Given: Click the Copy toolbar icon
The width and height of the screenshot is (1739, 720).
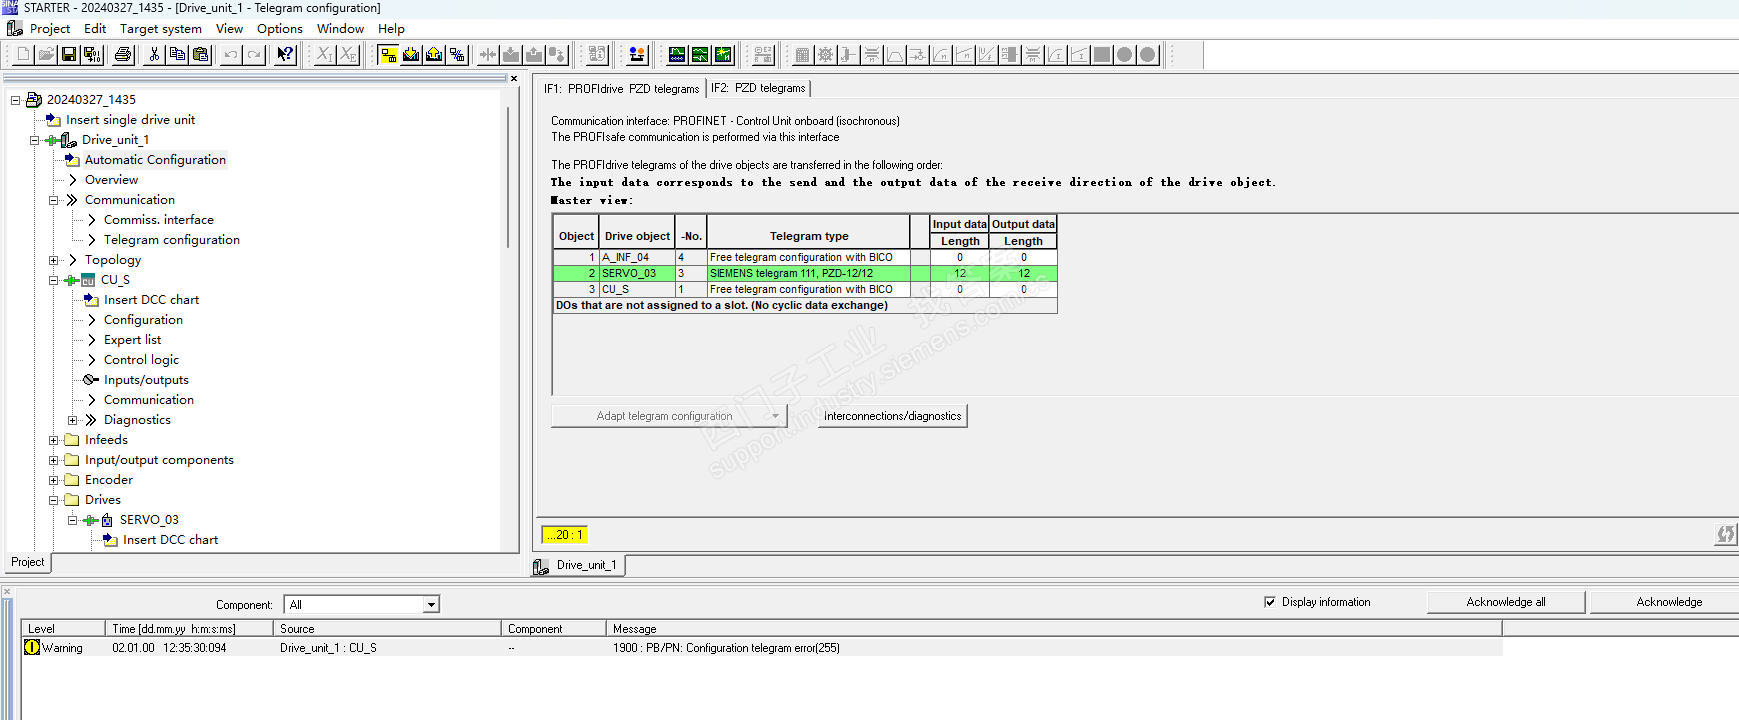Looking at the screenshot, I should [x=177, y=54].
